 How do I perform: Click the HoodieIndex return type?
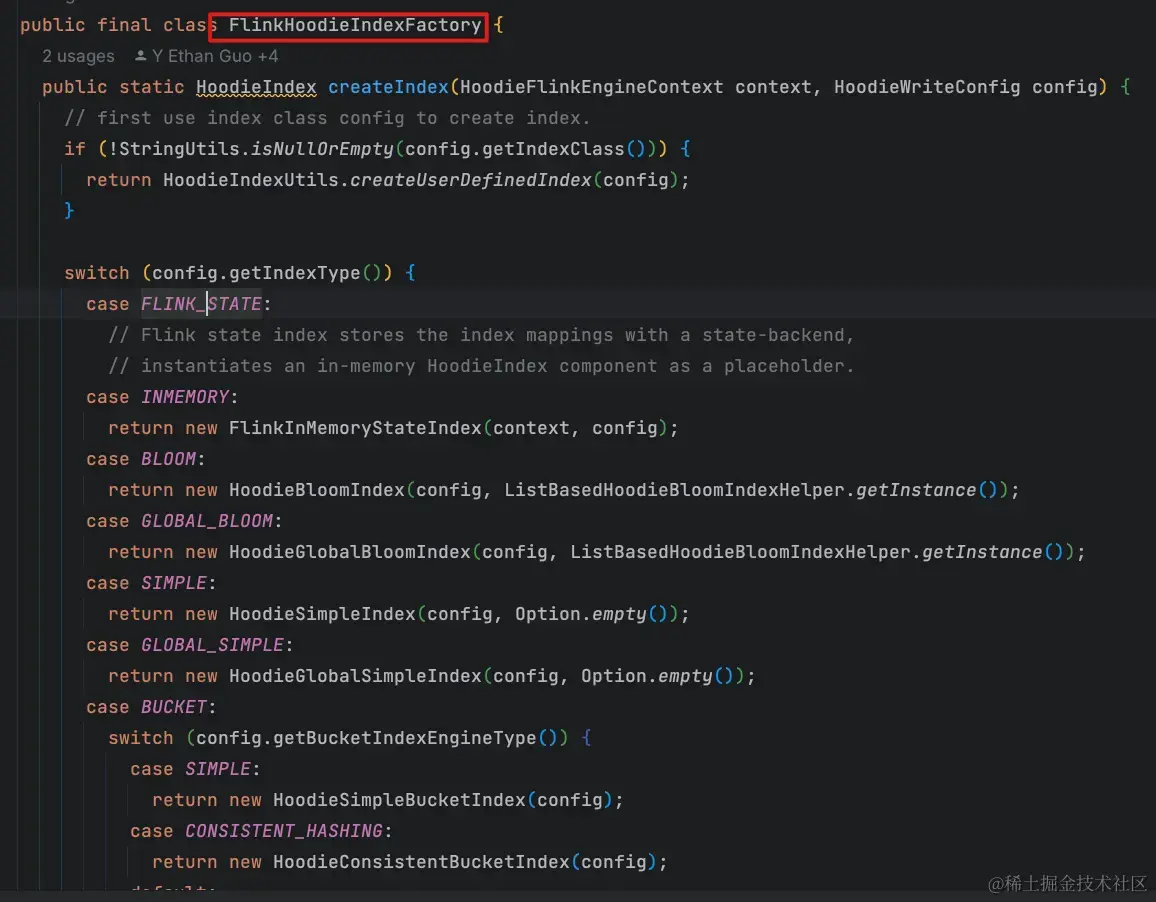tap(256, 87)
